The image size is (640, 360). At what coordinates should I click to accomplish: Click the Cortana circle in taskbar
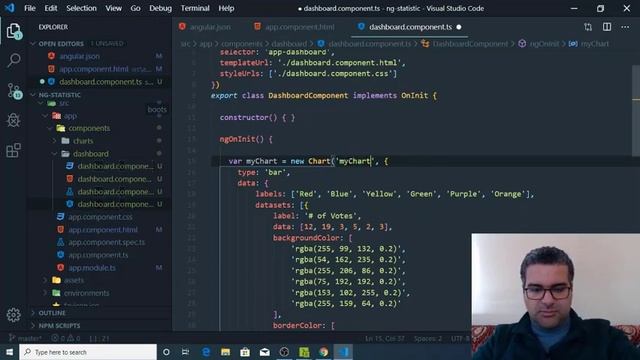pyautogui.click(x=166, y=352)
